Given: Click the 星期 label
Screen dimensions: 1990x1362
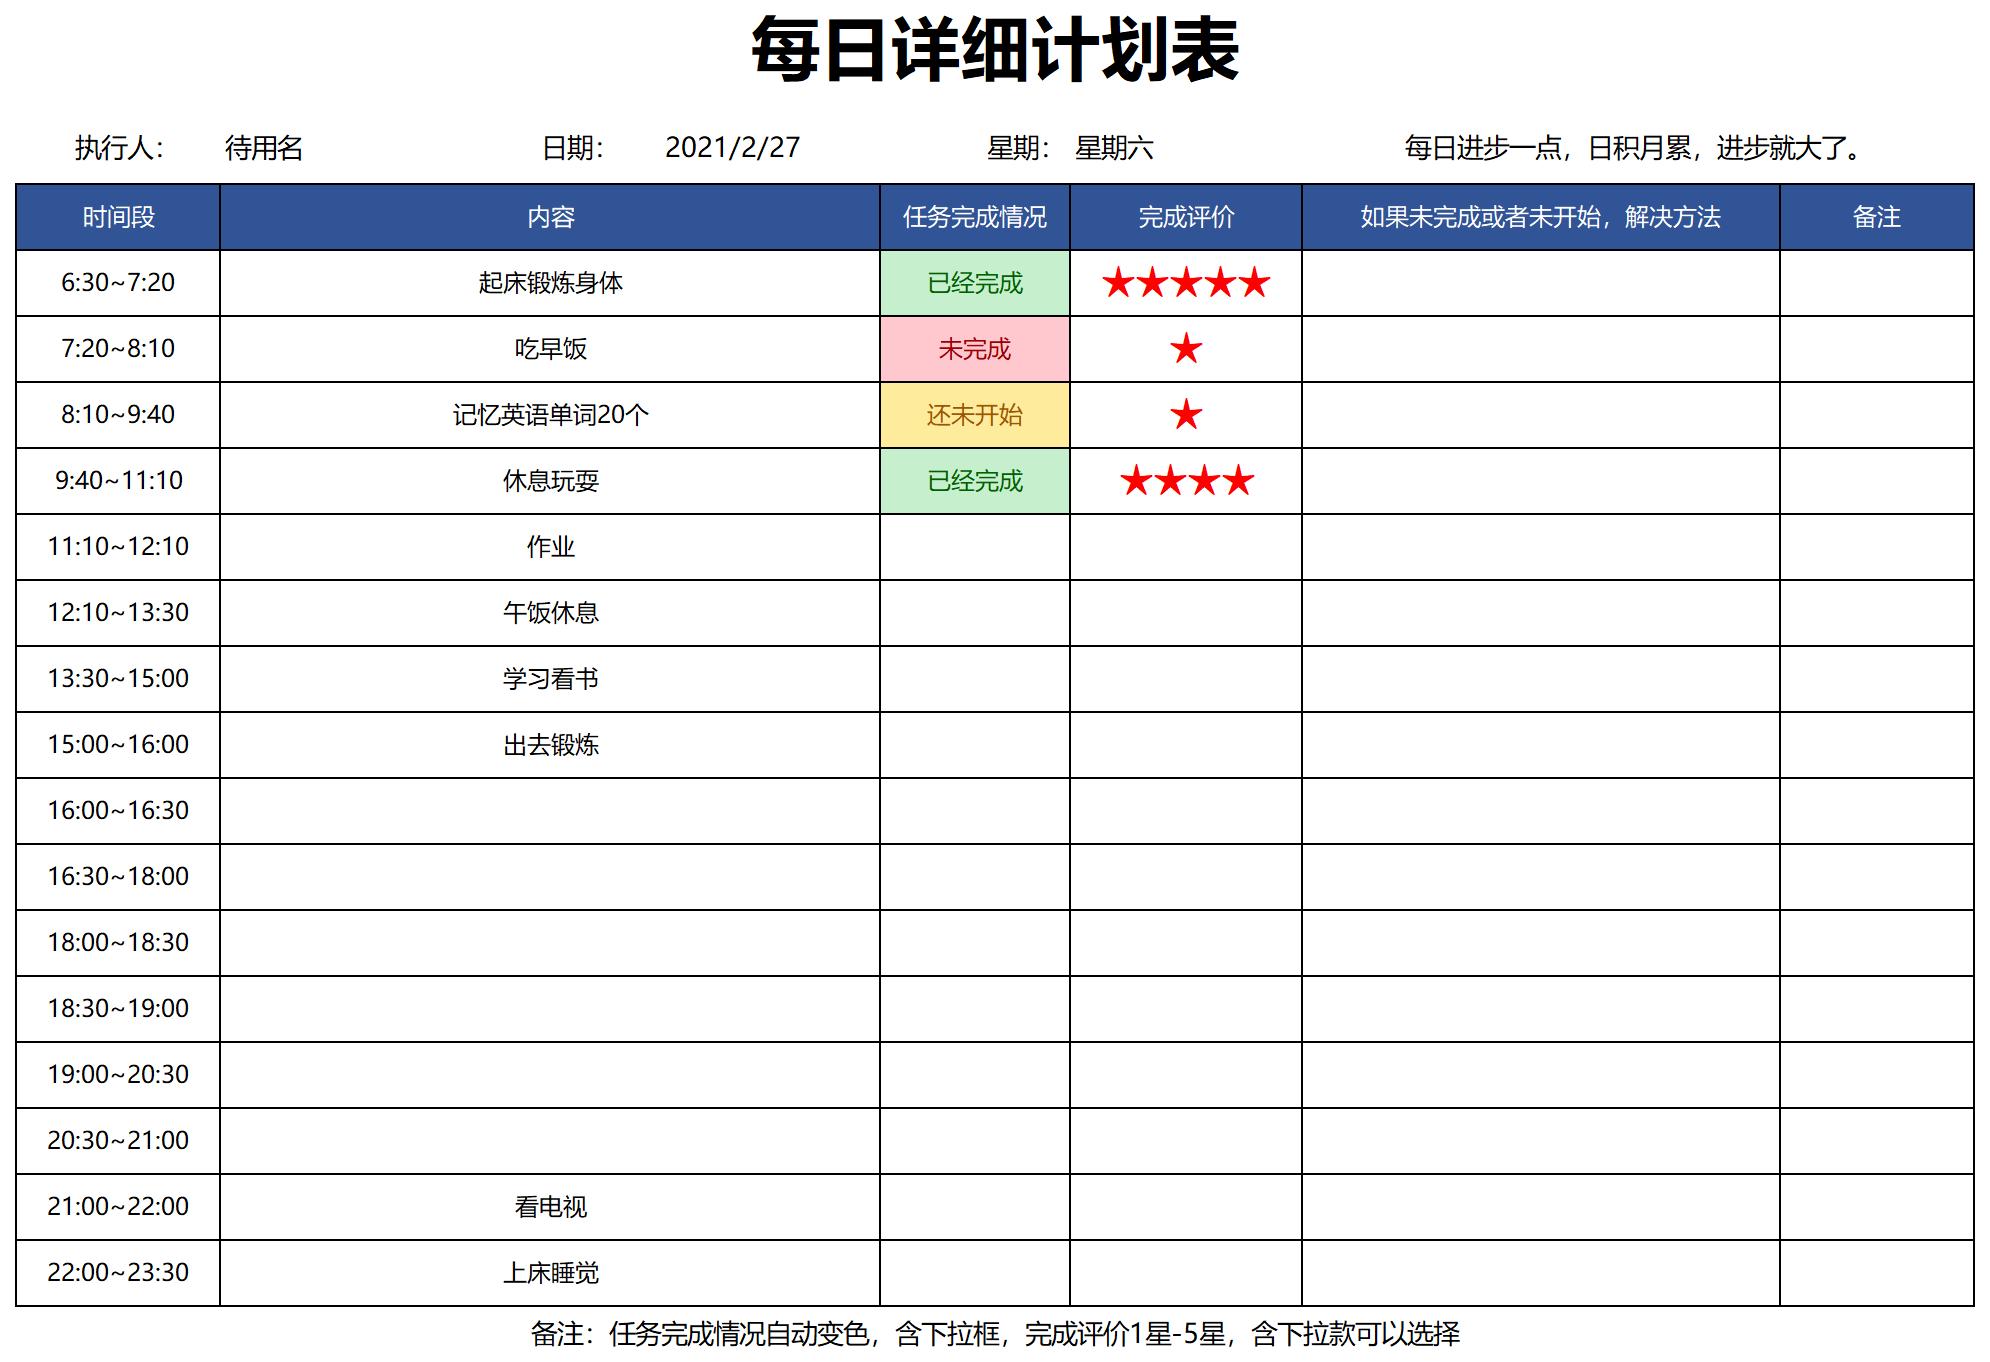Looking at the screenshot, I should (x=1018, y=148).
